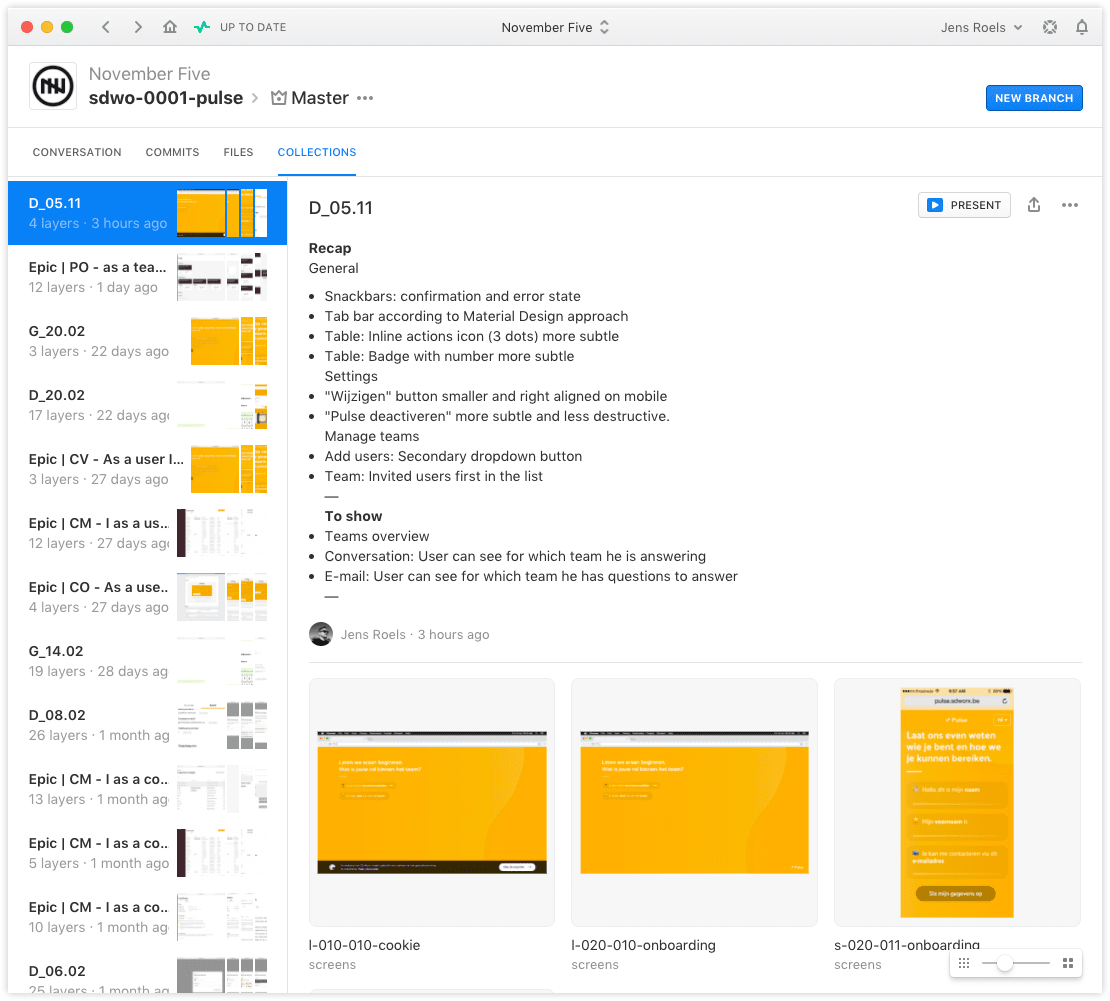Share the collection via share icon
This screenshot has height=1001, width=1110.
(x=1034, y=205)
